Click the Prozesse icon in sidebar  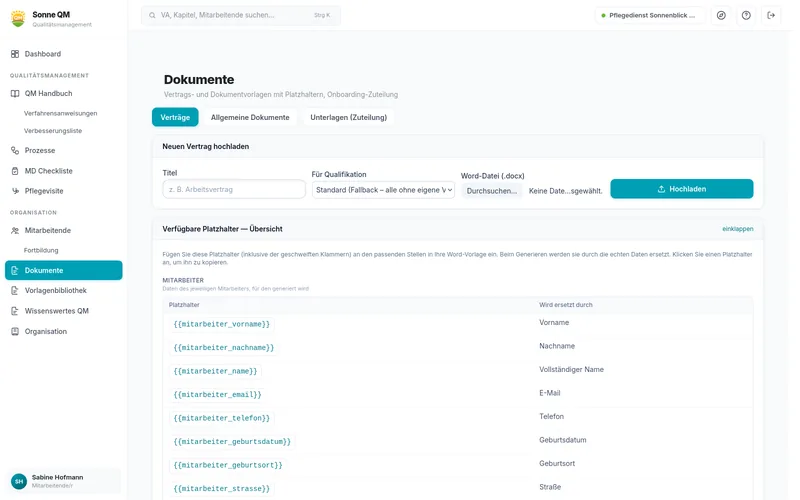(x=15, y=151)
